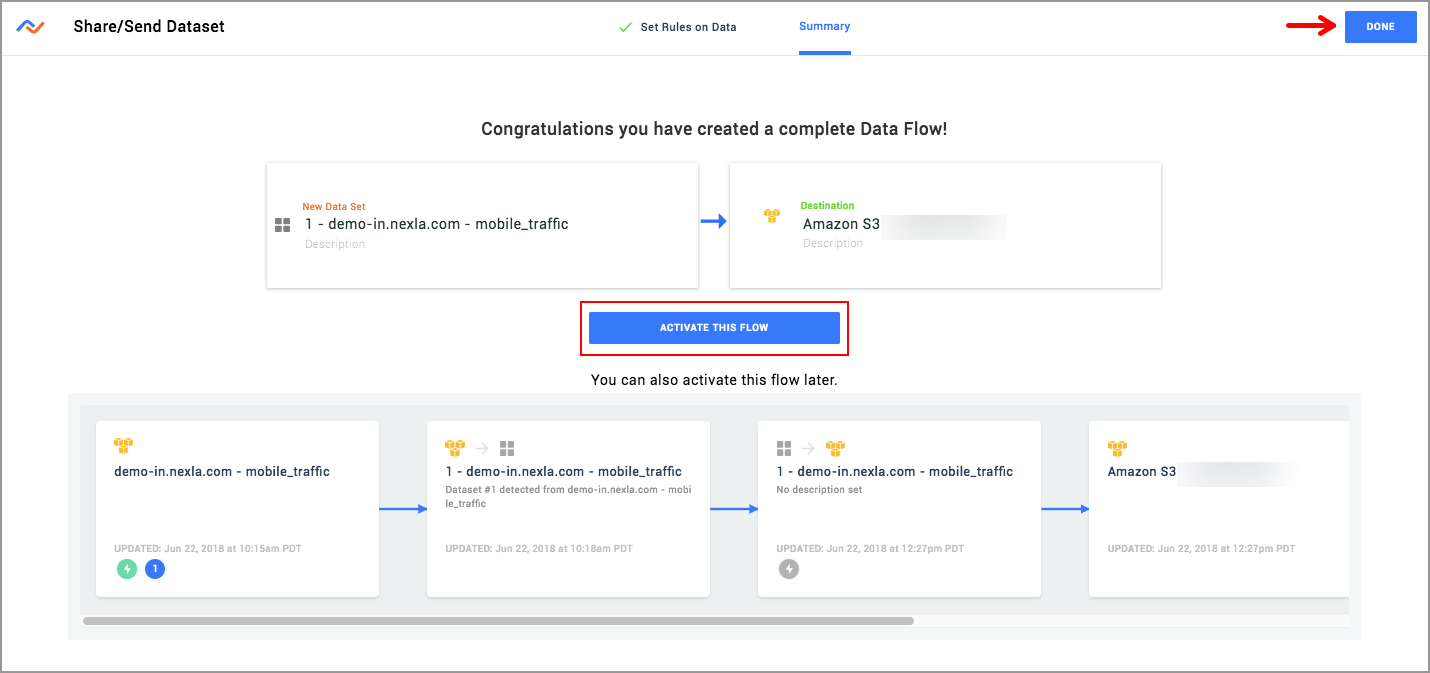This screenshot has width=1430, height=673.
Task: Click green lightning status icon on source card
Action: (x=127, y=569)
